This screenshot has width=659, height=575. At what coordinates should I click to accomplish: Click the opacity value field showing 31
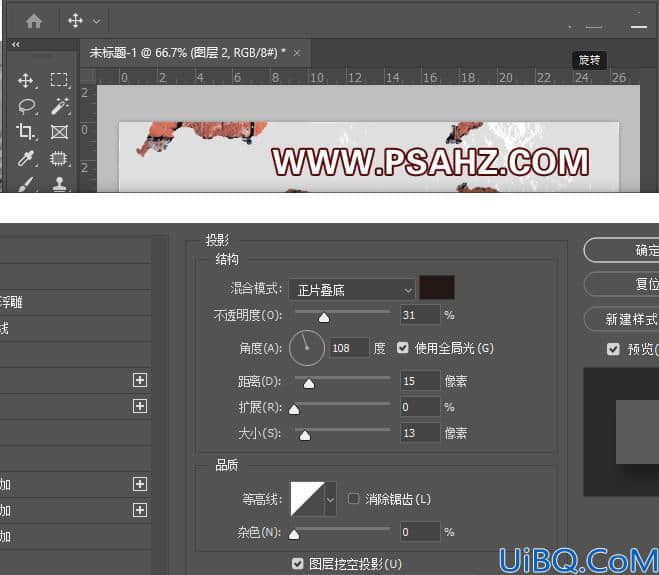point(420,315)
